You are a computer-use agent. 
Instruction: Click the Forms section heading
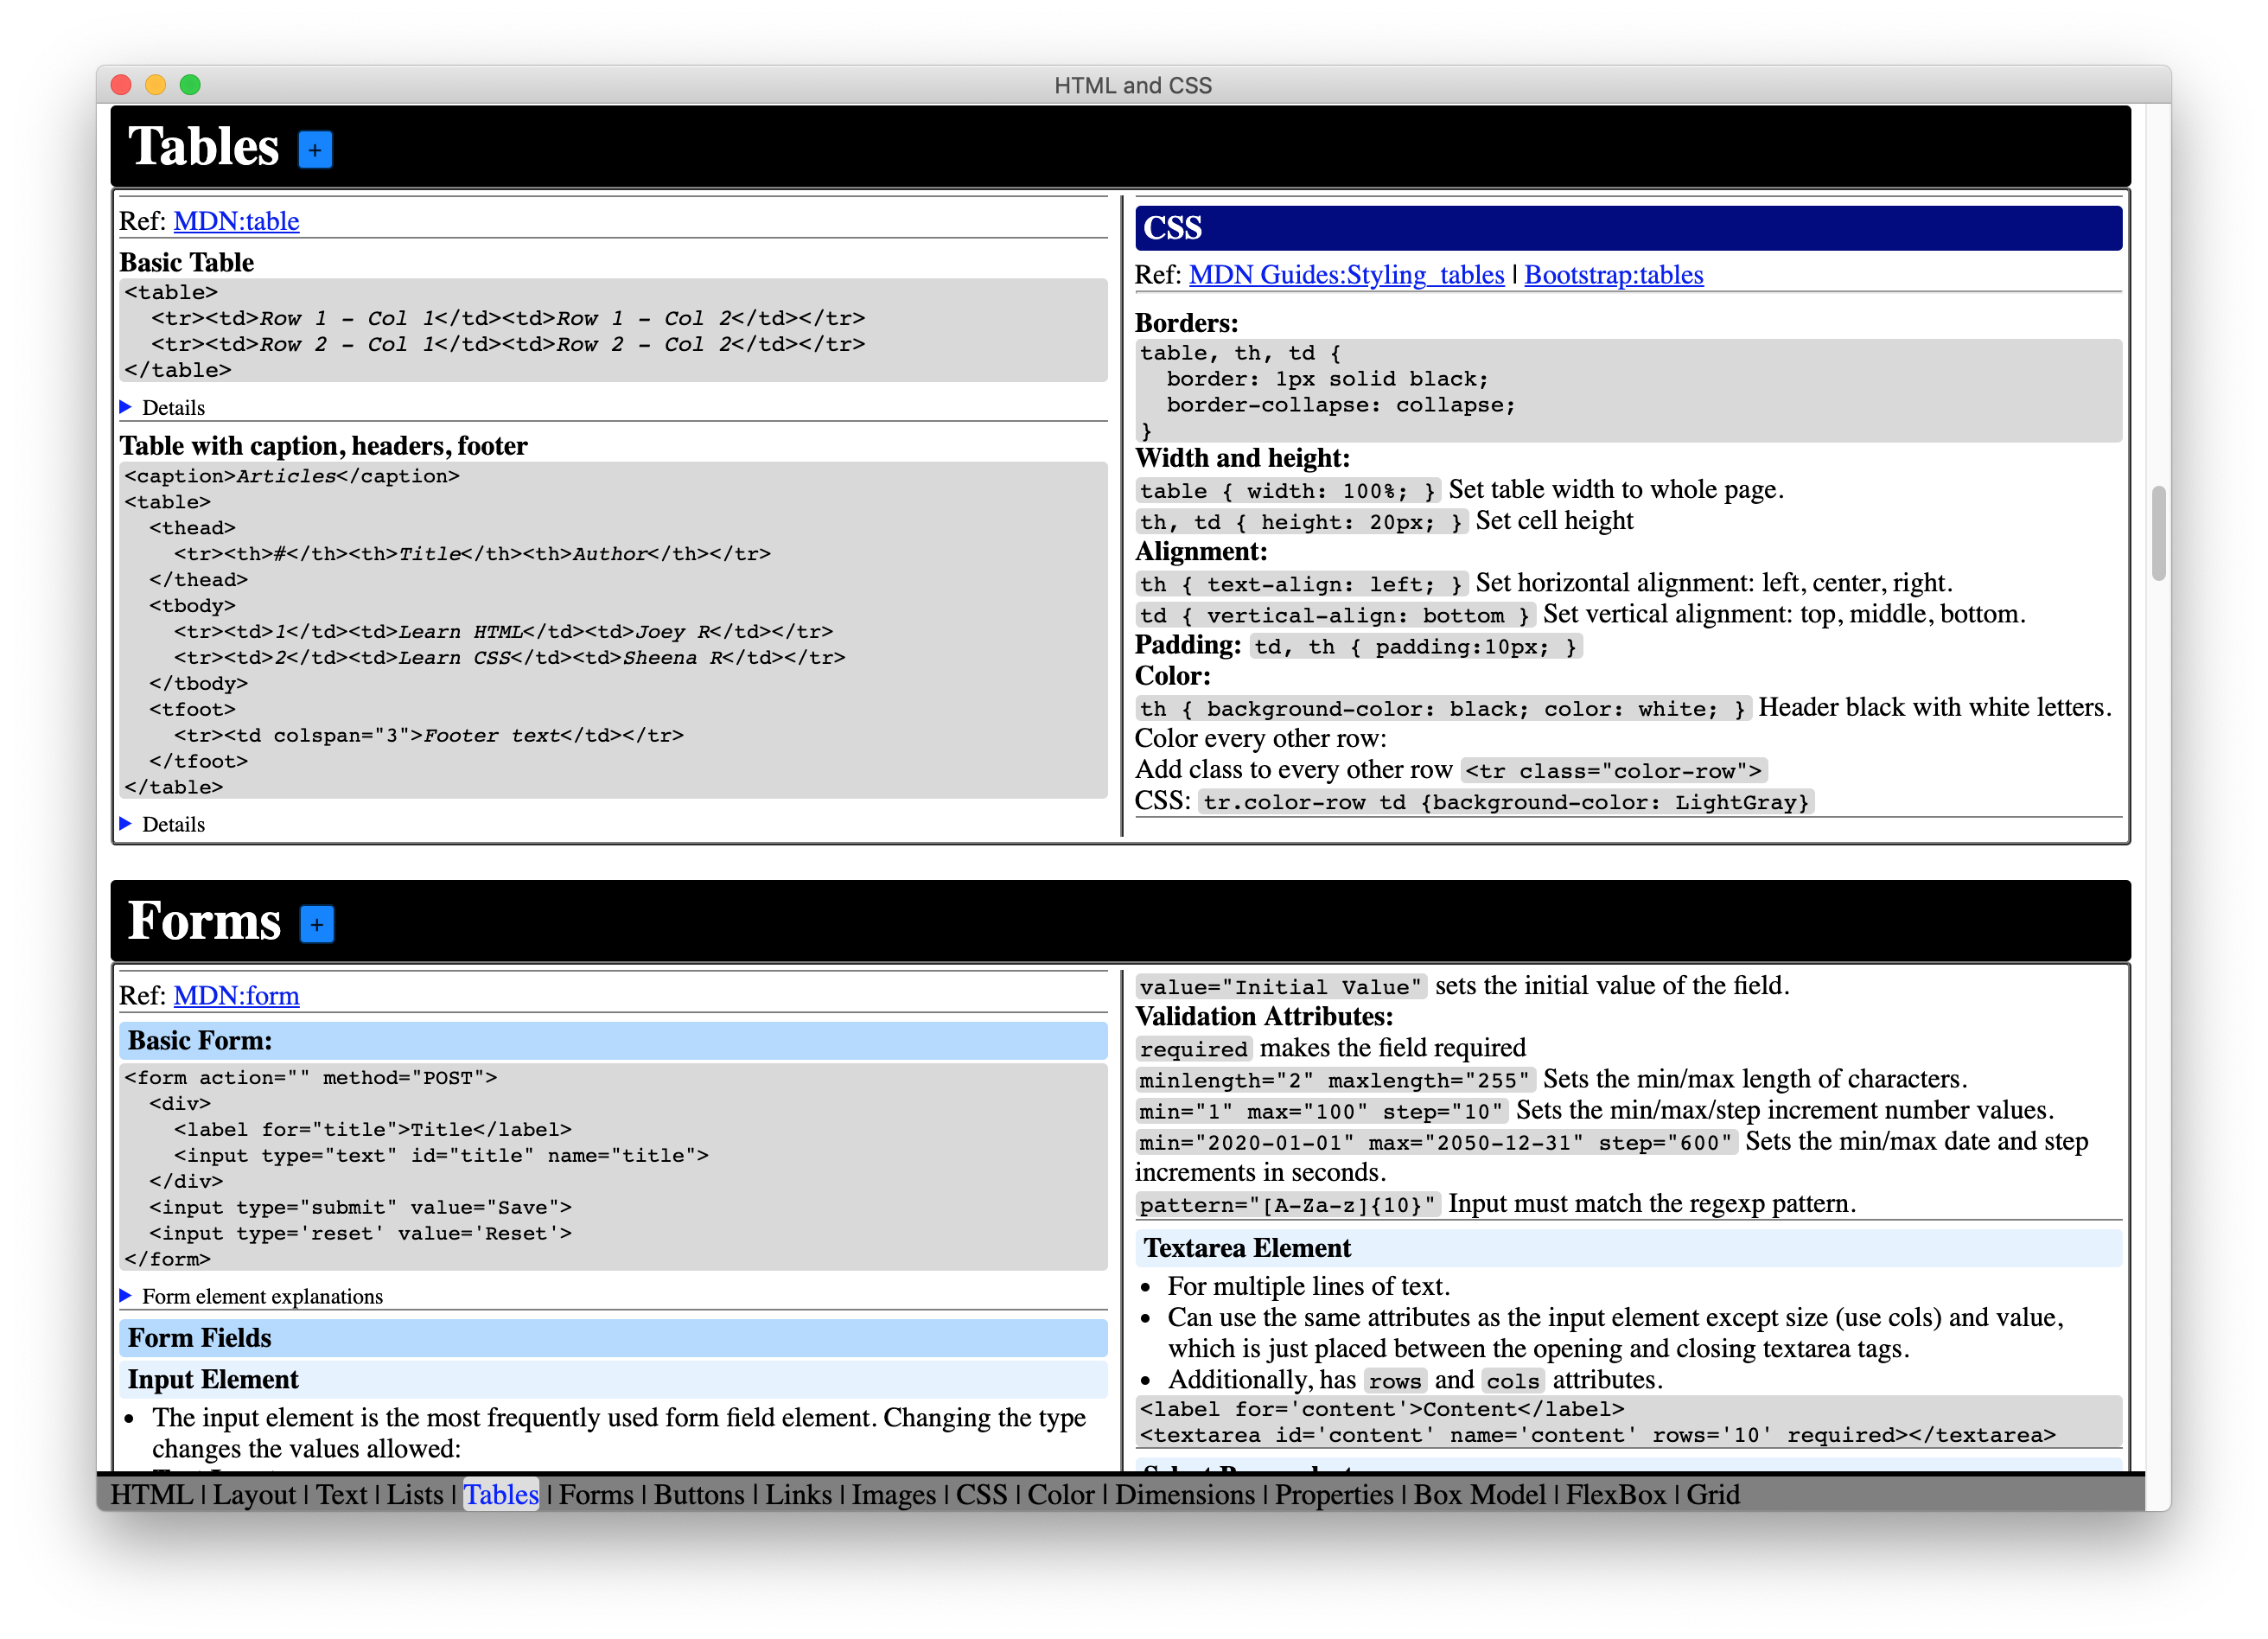pyautogui.click(x=204, y=921)
